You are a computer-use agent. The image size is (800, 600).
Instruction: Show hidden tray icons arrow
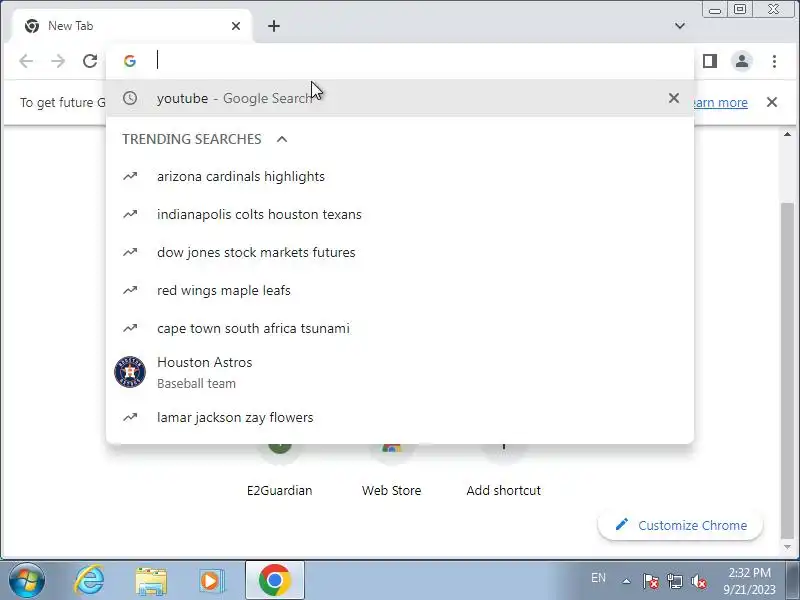click(x=627, y=581)
